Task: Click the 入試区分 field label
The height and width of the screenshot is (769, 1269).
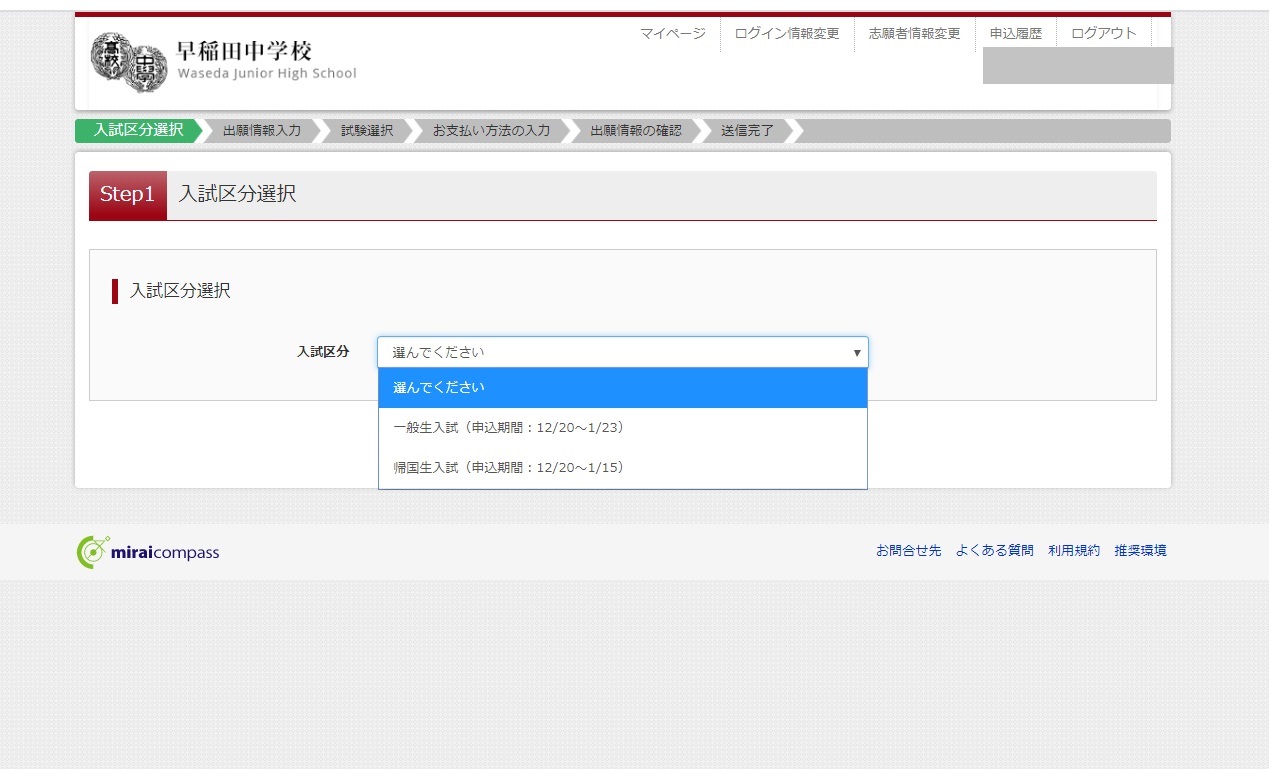Action: coord(323,352)
